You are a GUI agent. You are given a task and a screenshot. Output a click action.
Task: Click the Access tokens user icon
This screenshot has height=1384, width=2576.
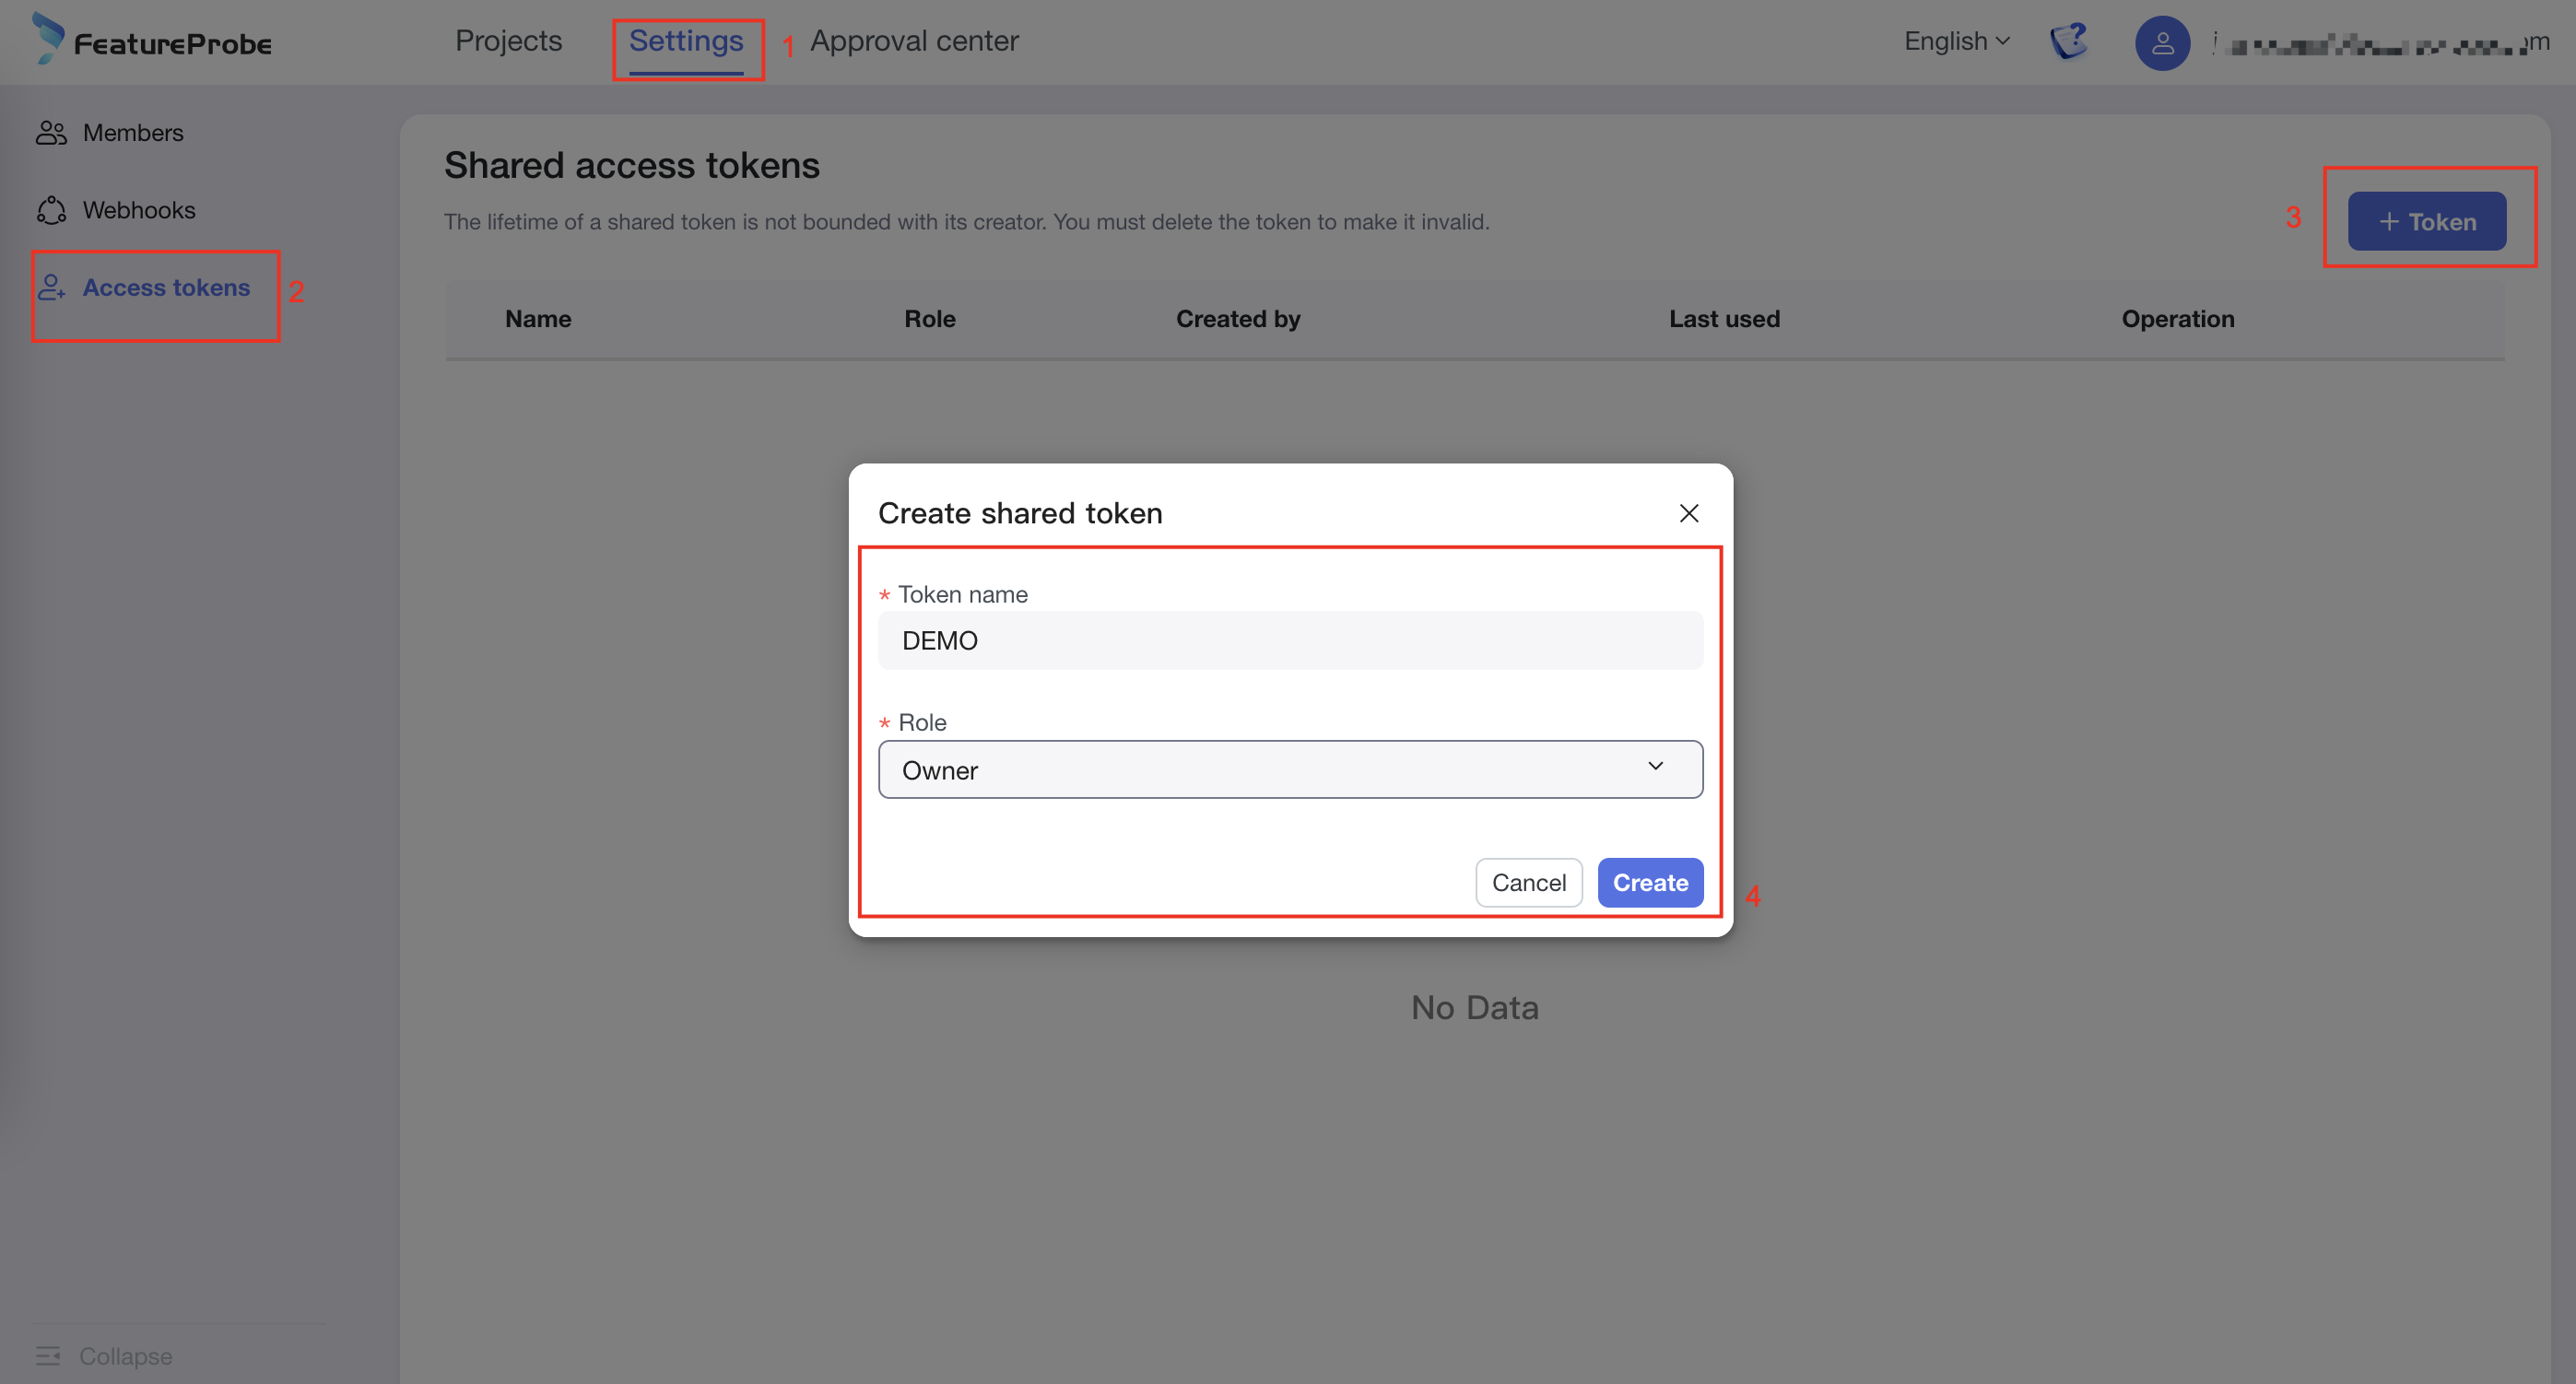[51, 288]
